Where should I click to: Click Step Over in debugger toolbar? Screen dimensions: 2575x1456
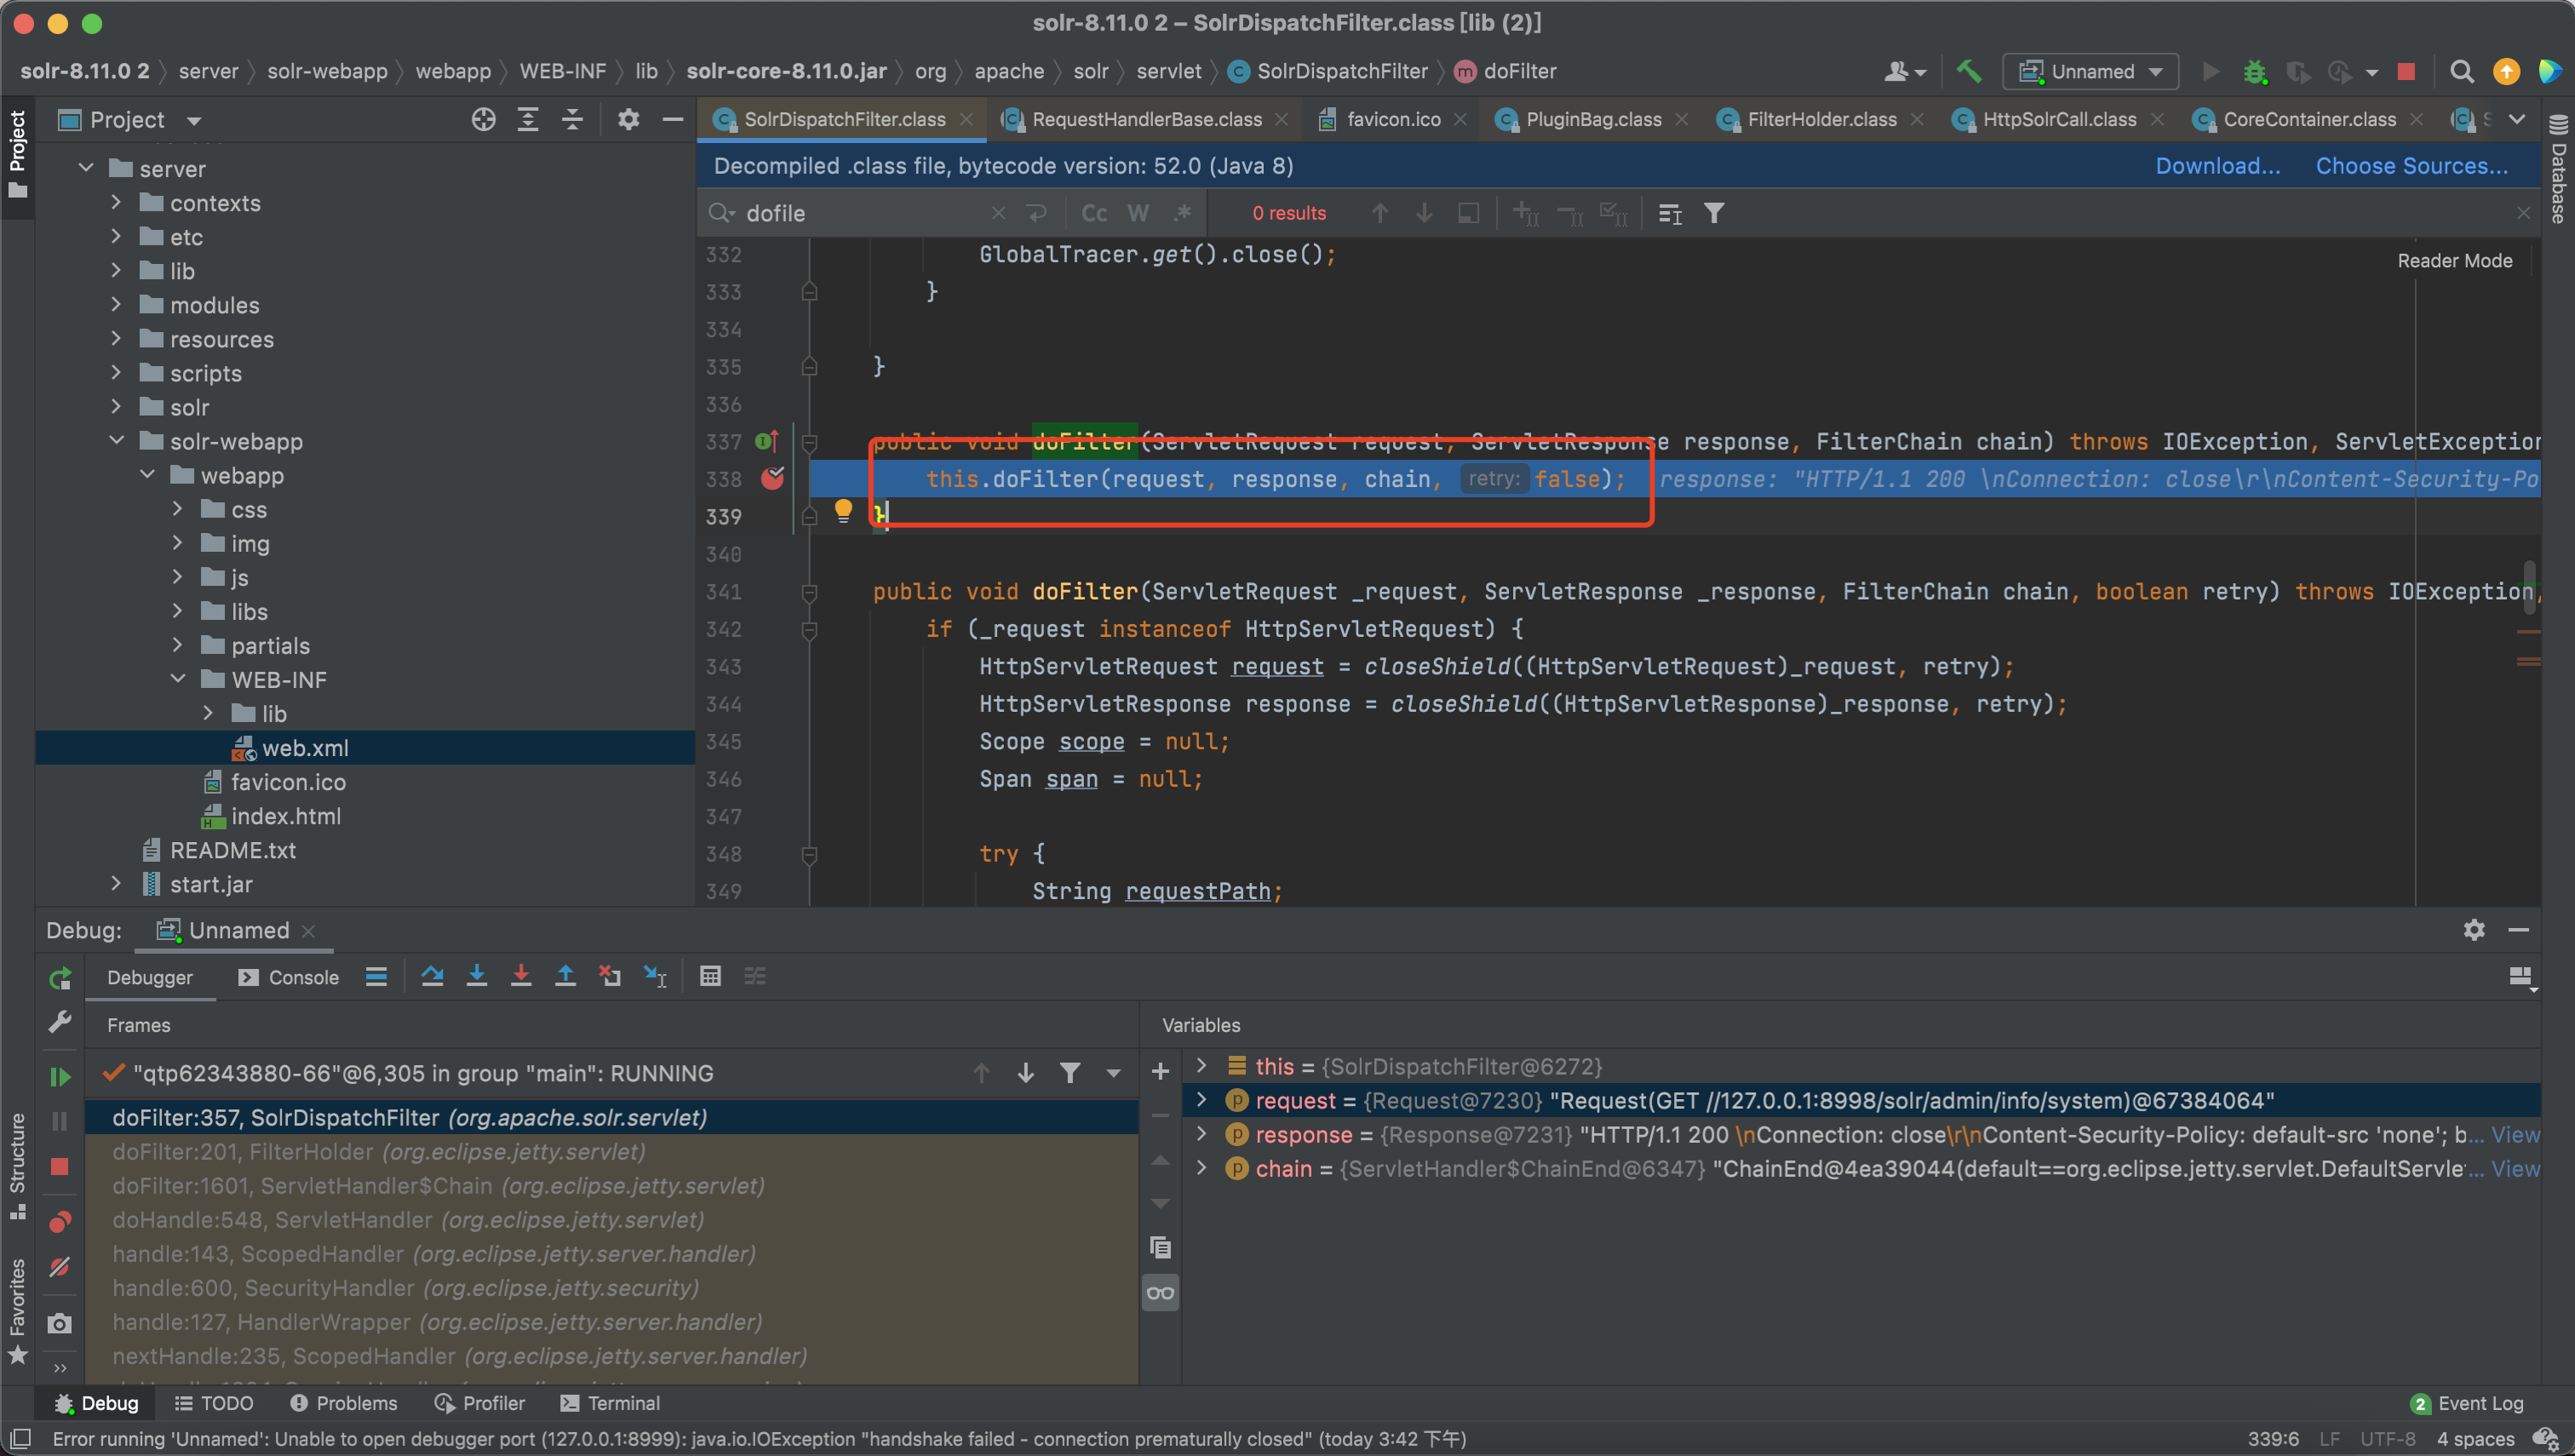[432, 977]
